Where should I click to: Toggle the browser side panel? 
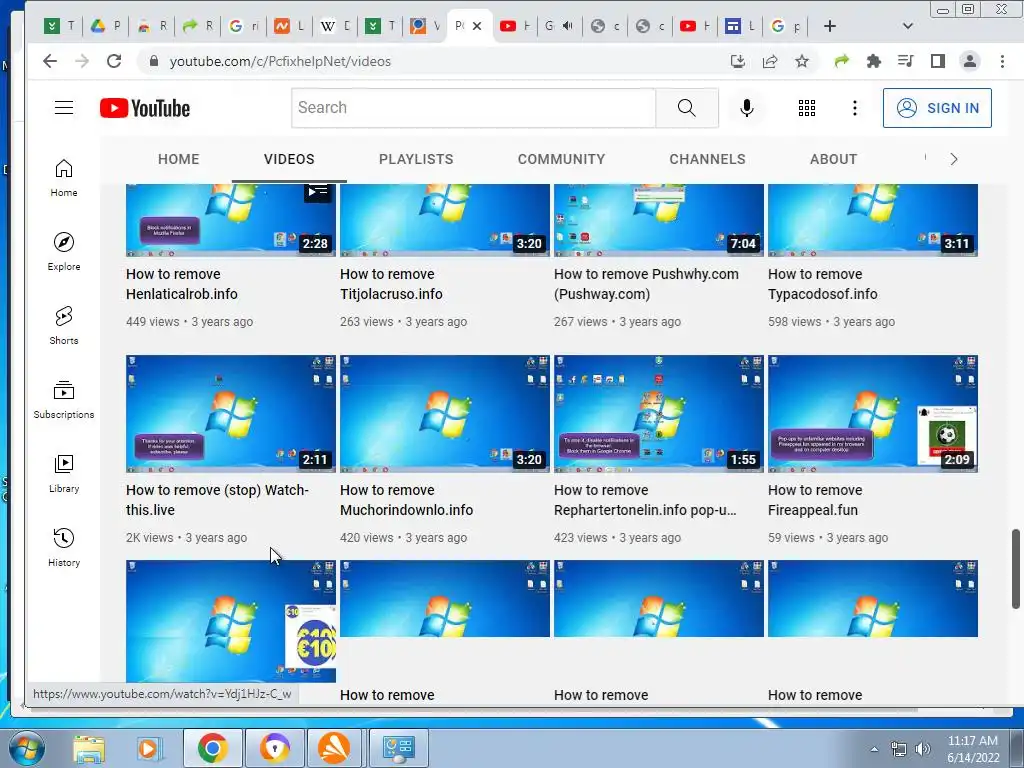(938, 61)
